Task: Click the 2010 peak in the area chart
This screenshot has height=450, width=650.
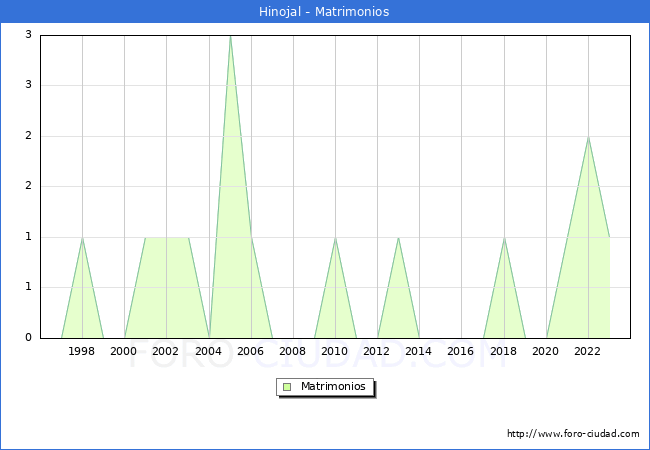Action: coord(335,239)
